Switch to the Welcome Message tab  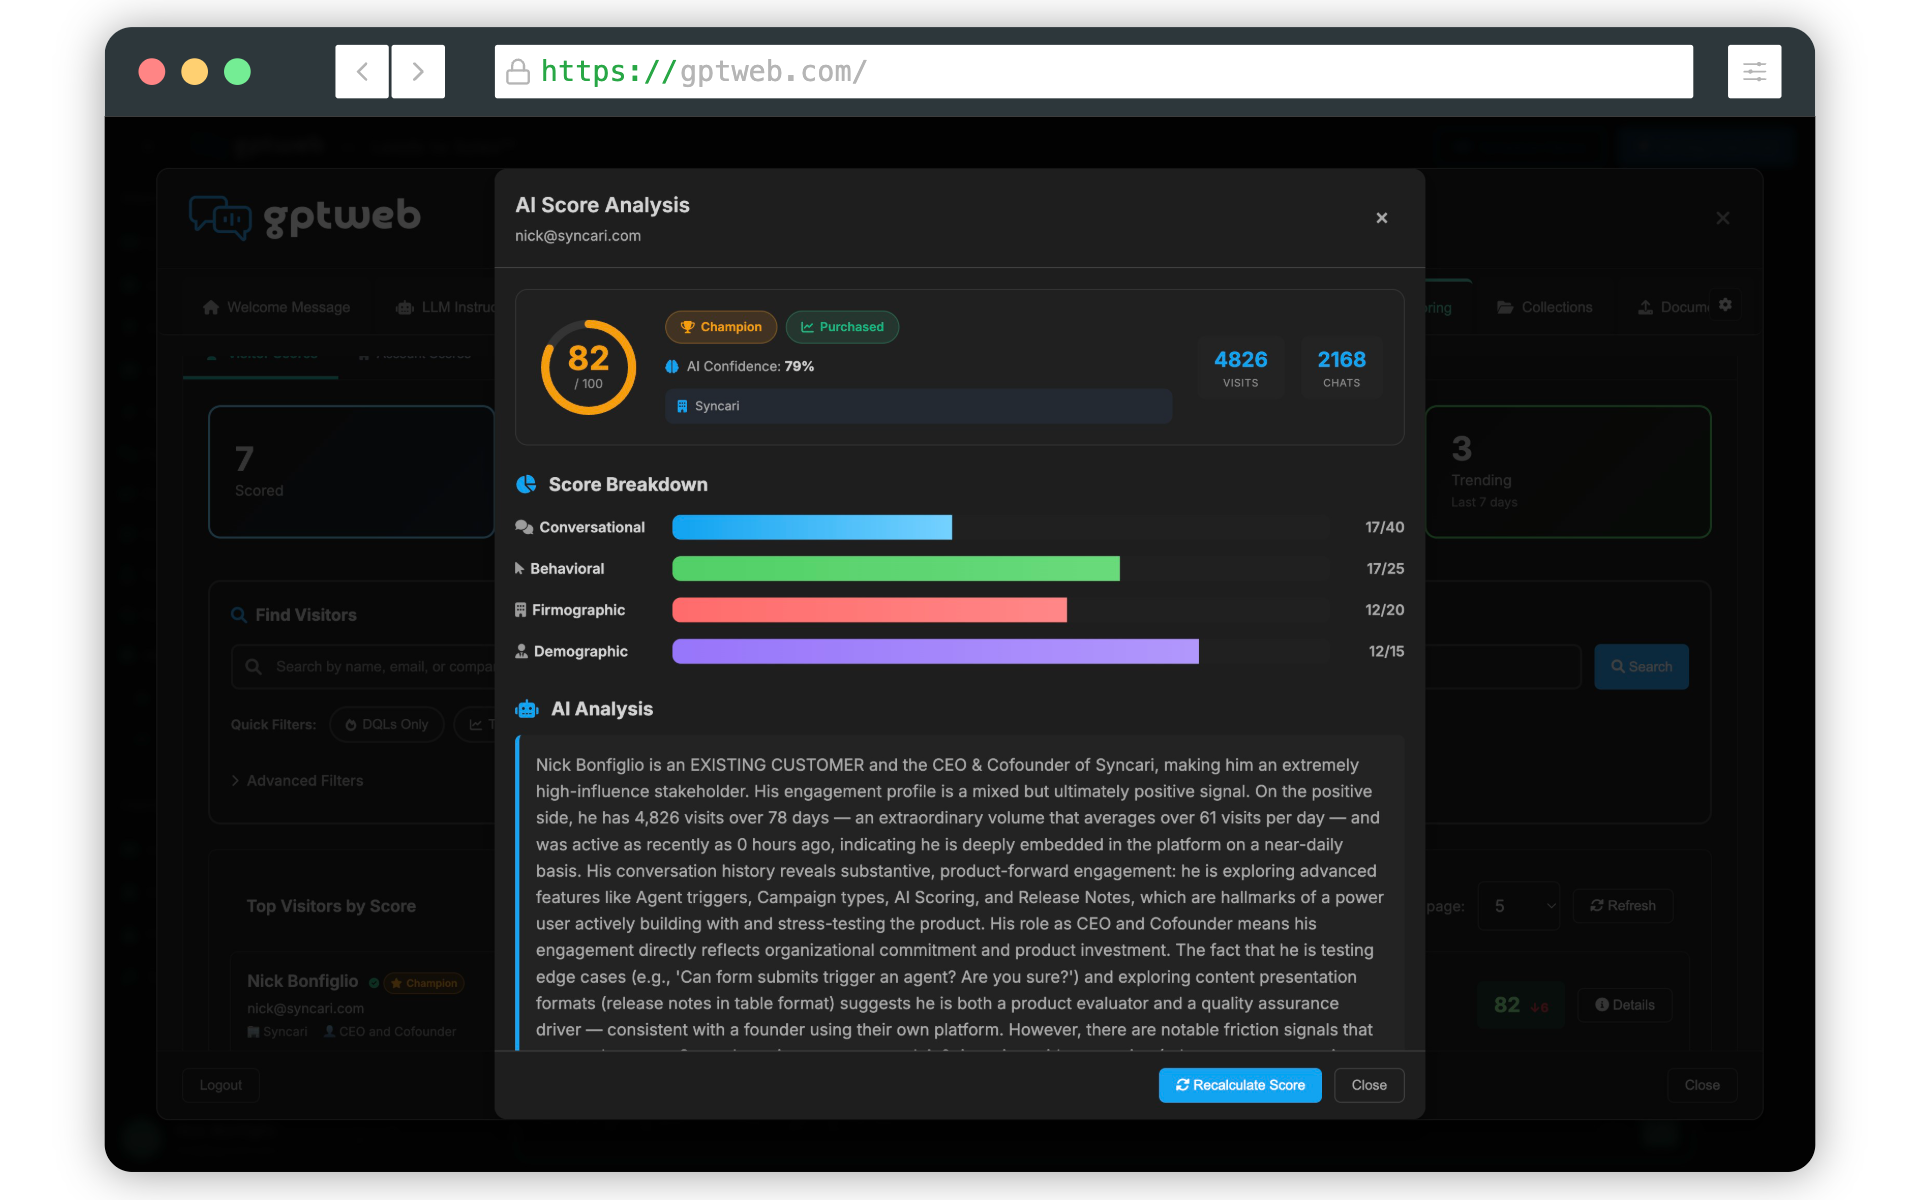coord(277,307)
